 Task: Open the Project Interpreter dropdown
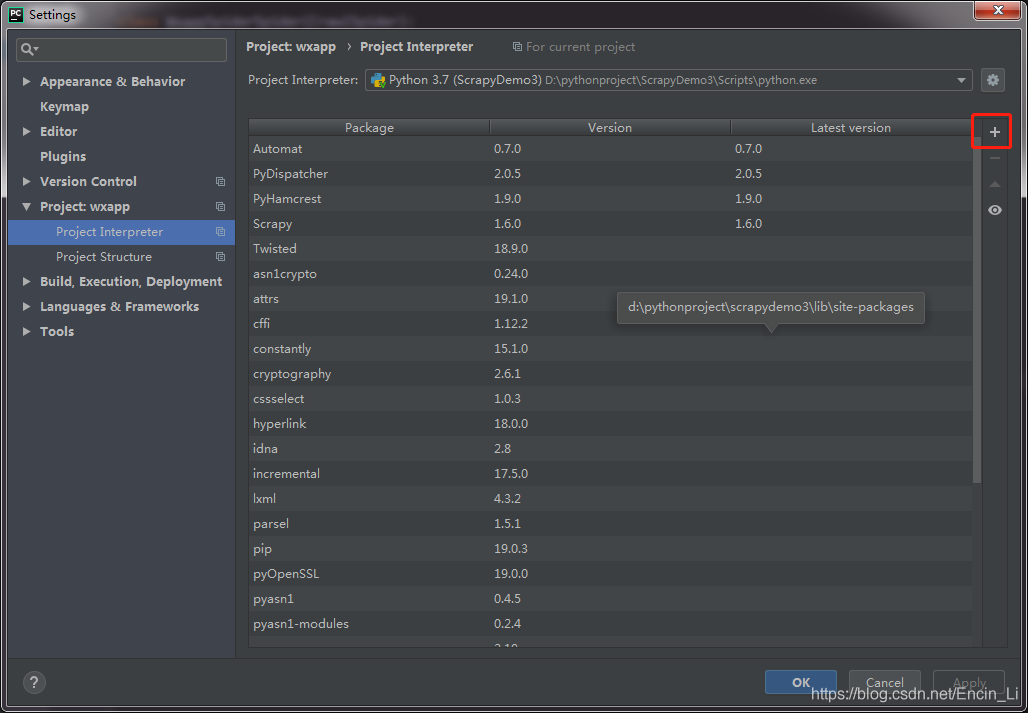pyautogui.click(x=961, y=80)
